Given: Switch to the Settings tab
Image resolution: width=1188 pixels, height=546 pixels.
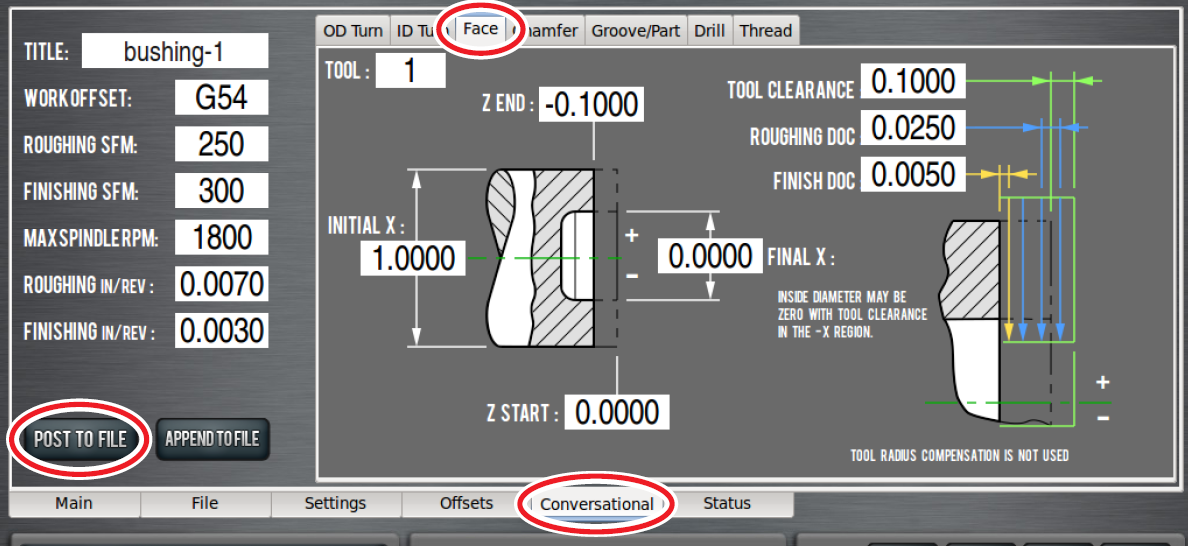Looking at the screenshot, I should 335,504.
